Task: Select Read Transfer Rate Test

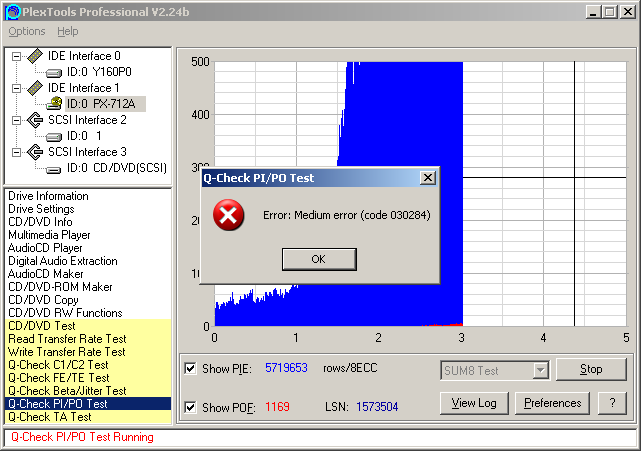Action: 88,339
